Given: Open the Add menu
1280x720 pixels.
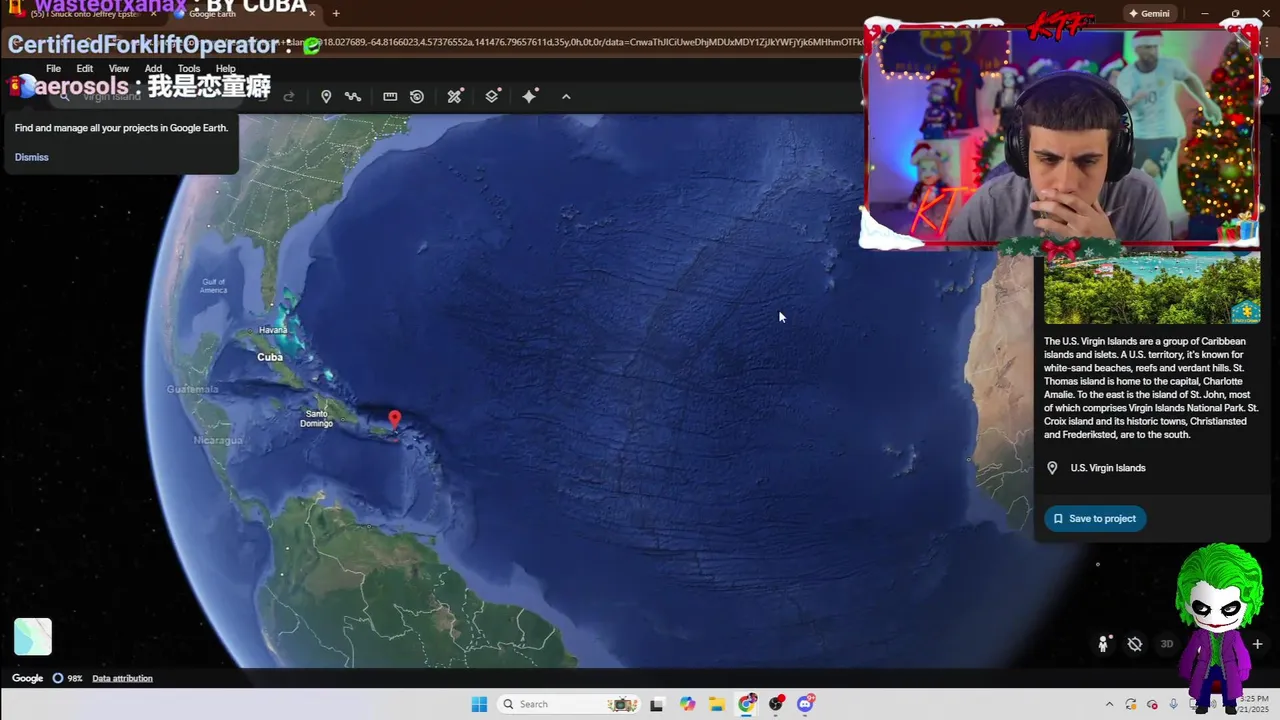Looking at the screenshot, I should tap(153, 69).
